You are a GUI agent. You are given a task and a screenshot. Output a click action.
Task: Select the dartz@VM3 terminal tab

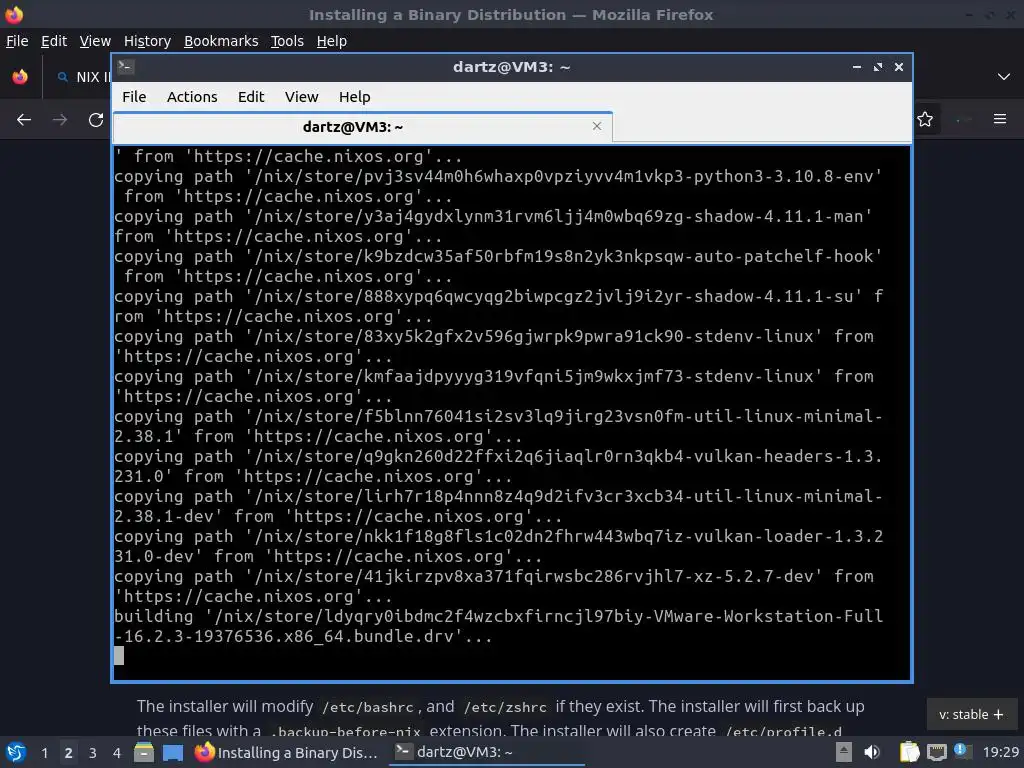tap(353, 127)
